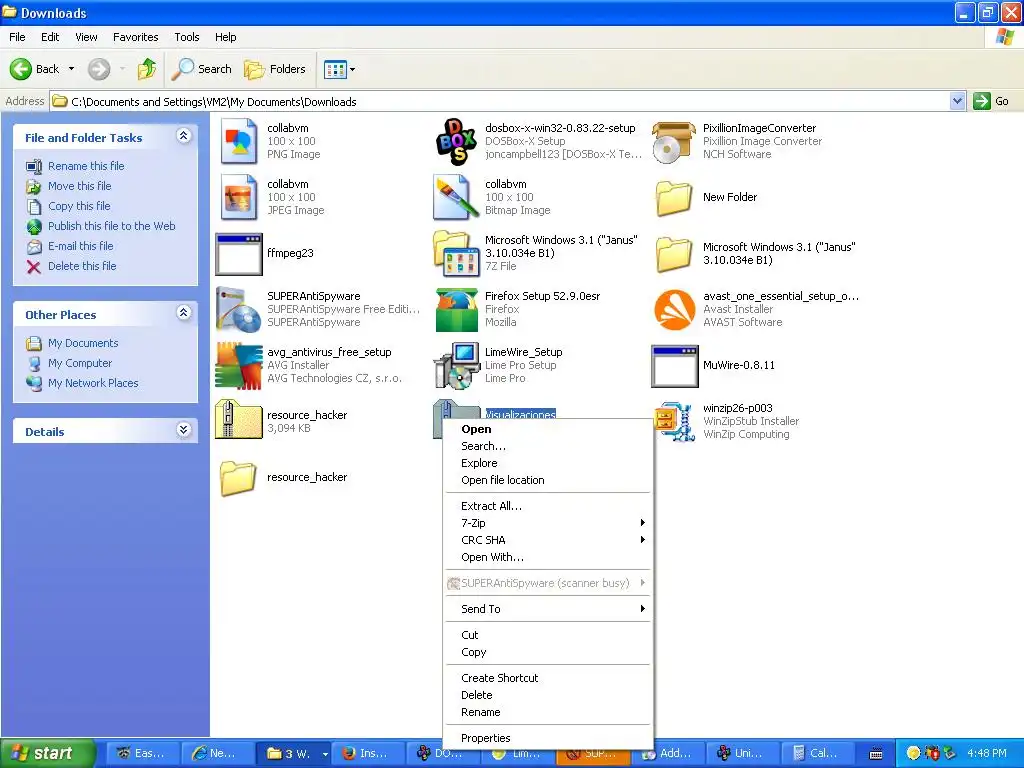This screenshot has width=1024, height=768.
Task: Click the on-screen keyboard tray icon
Action: (876, 754)
